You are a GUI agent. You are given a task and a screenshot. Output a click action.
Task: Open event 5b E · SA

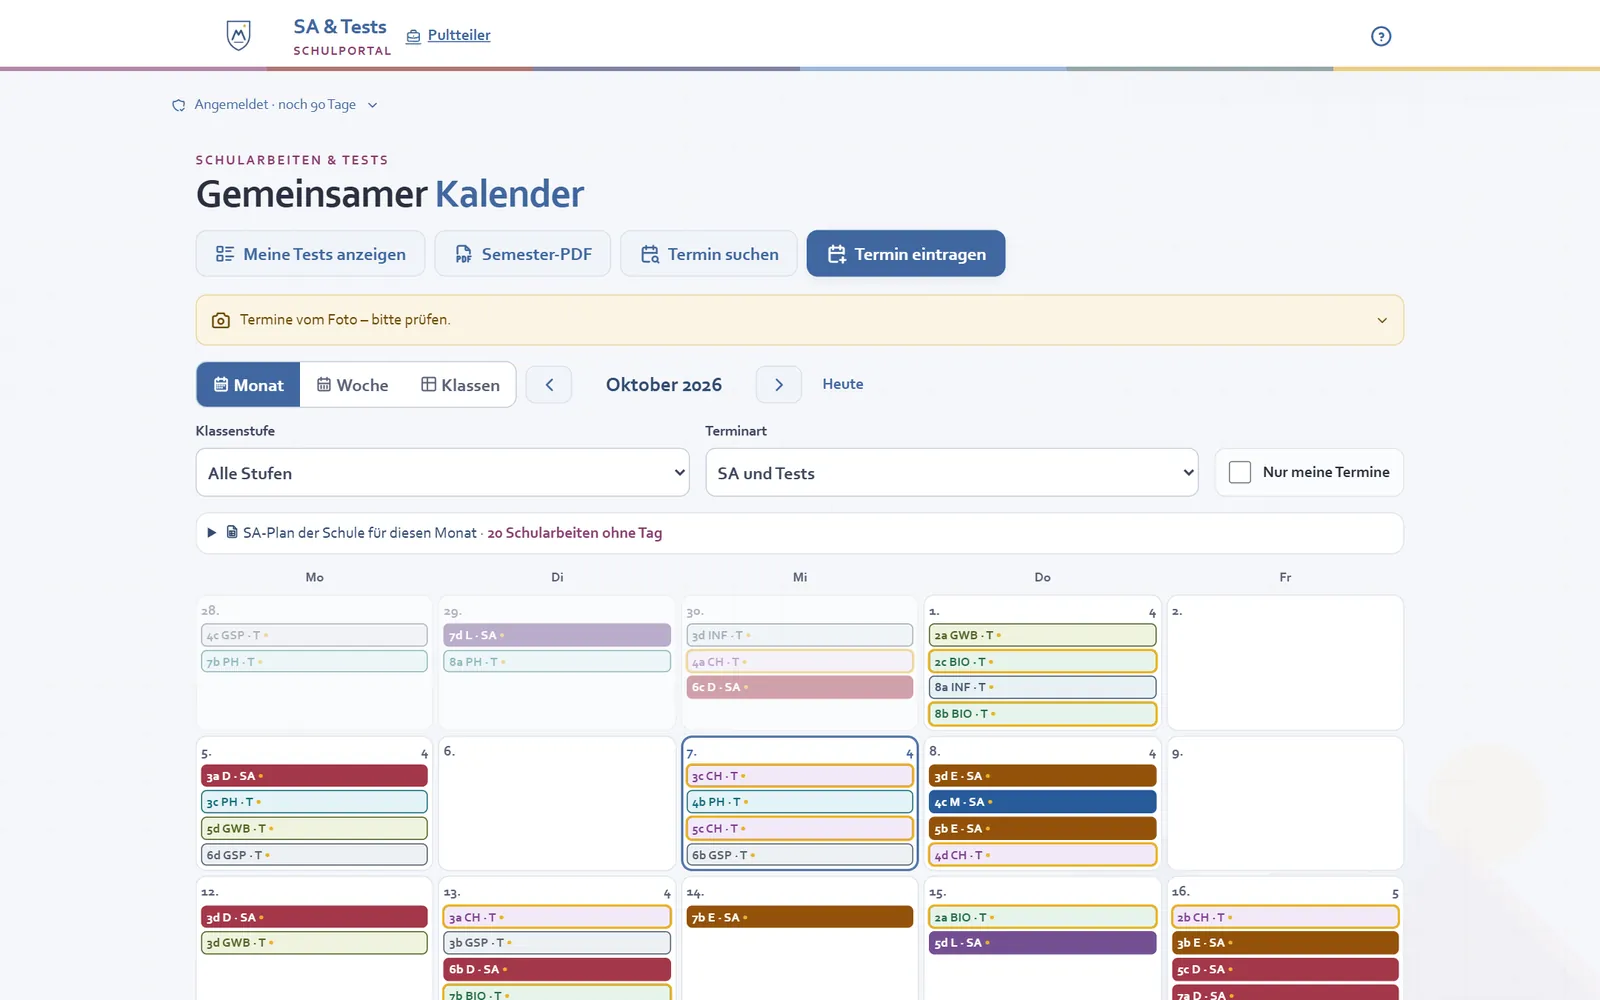point(1043,829)
